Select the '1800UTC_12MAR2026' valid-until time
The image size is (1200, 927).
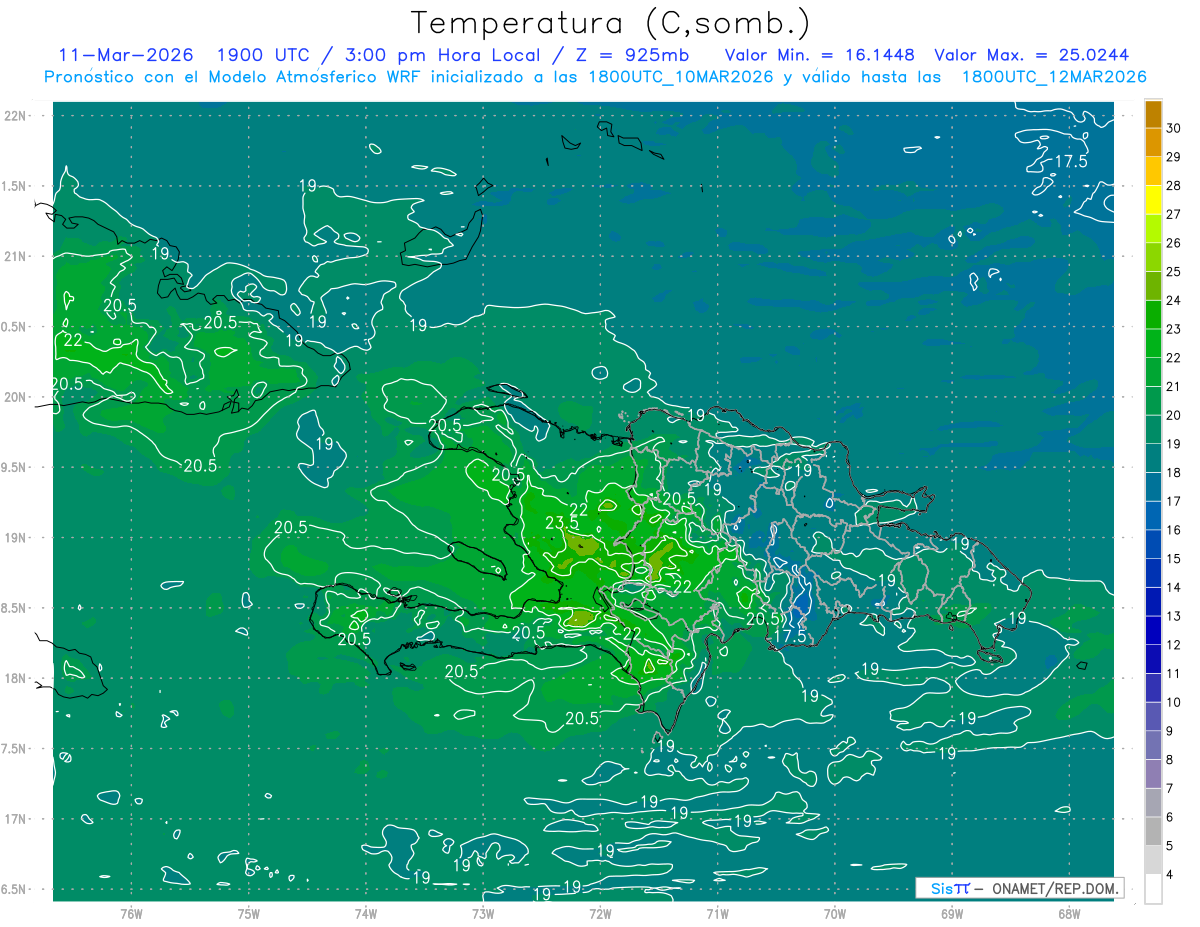[1053, 76]
